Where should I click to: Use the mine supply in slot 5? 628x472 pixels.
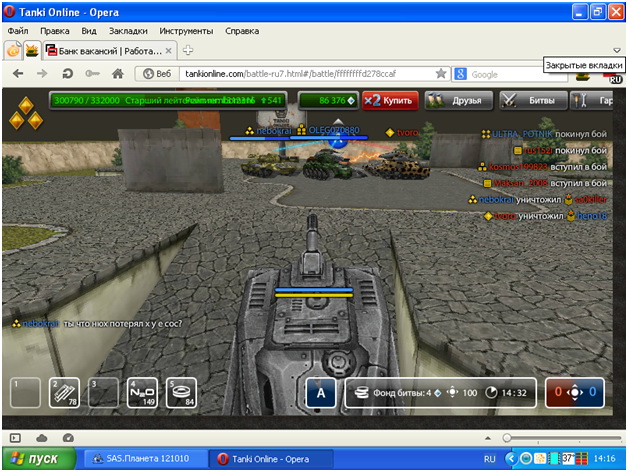(181, 392)
